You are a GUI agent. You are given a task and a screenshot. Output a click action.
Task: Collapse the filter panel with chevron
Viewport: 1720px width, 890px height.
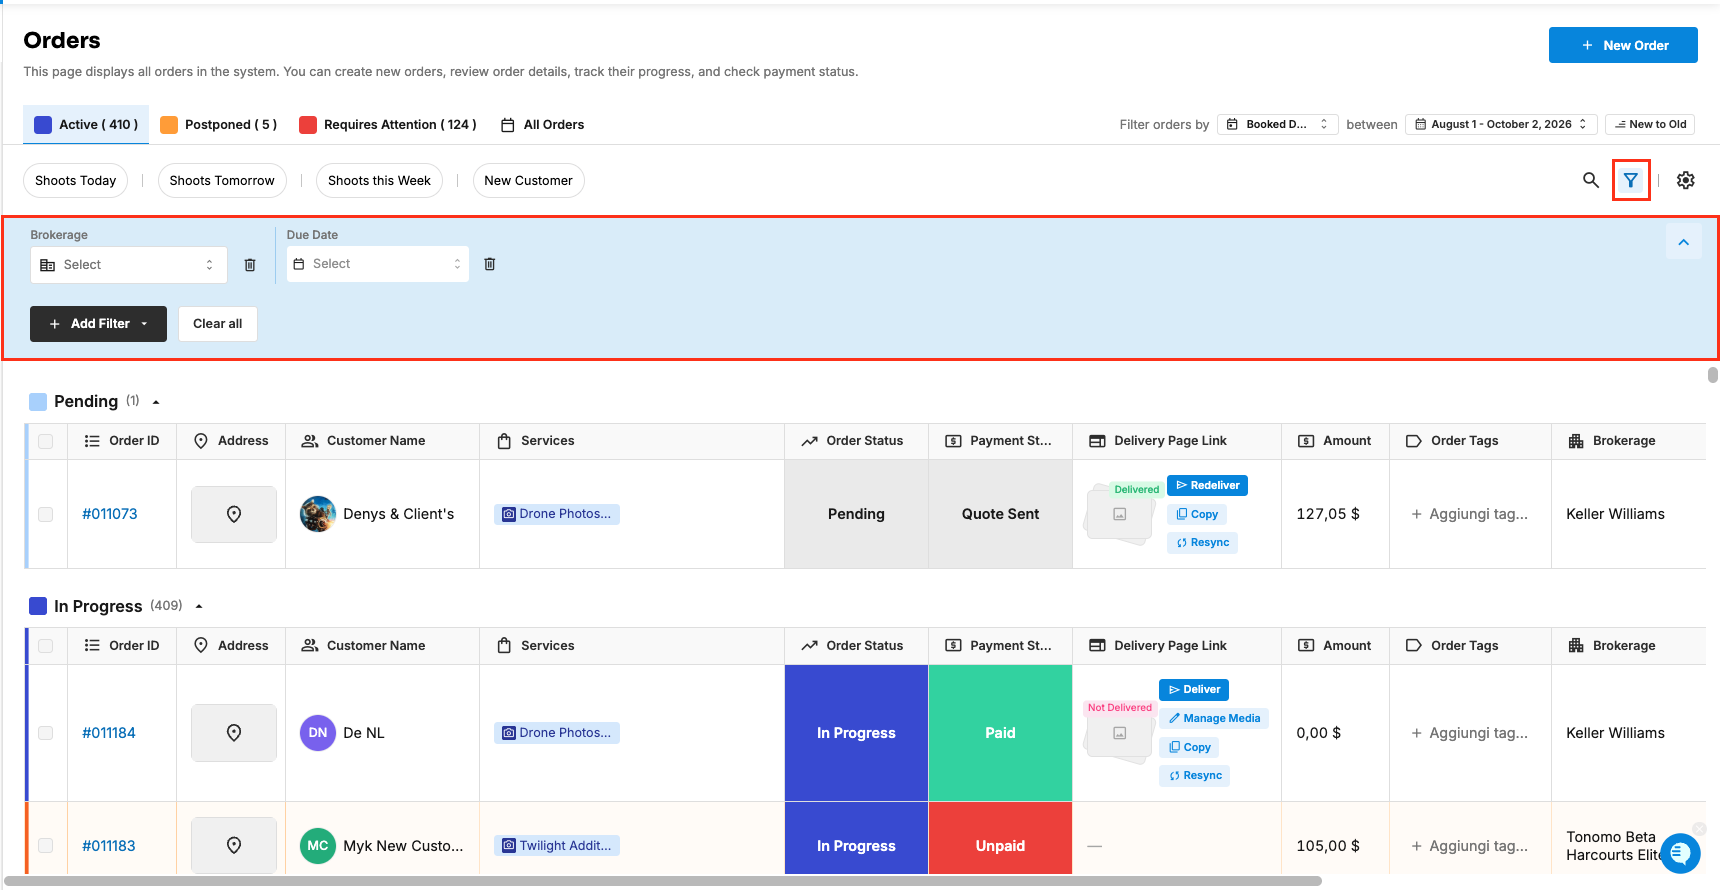tap(1684, 242)
